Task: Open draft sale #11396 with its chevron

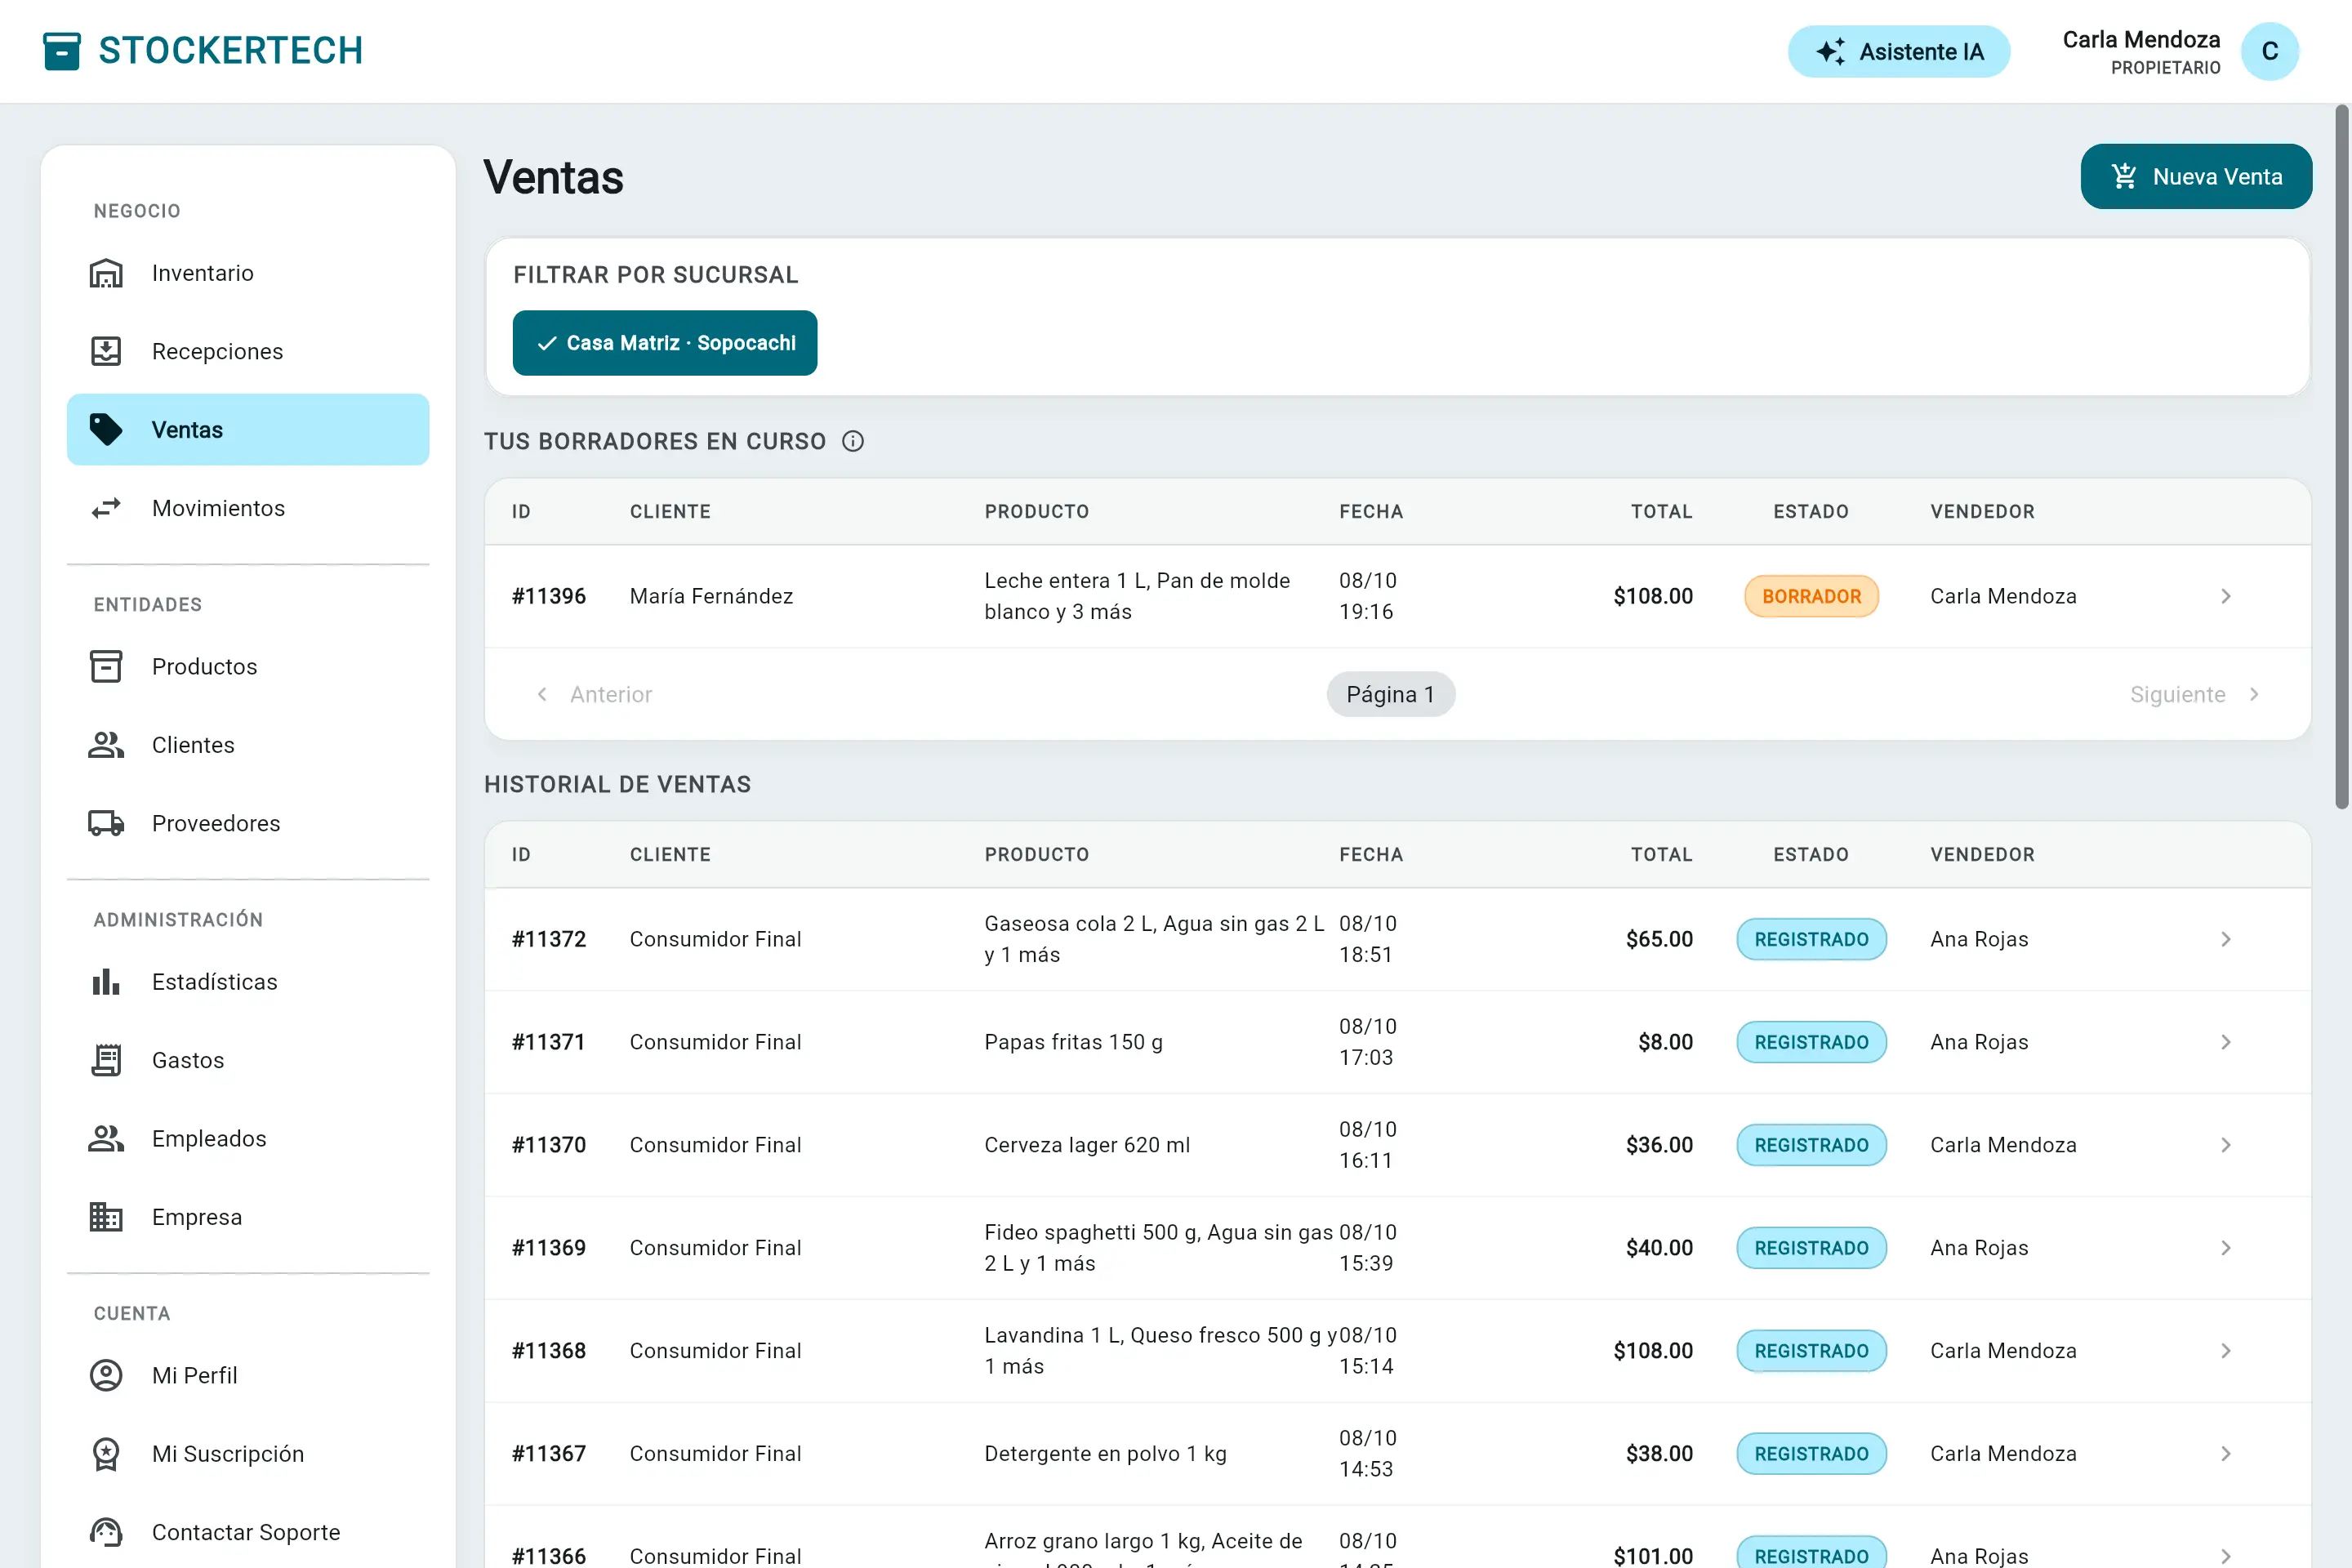Action: click(2225, 596)
